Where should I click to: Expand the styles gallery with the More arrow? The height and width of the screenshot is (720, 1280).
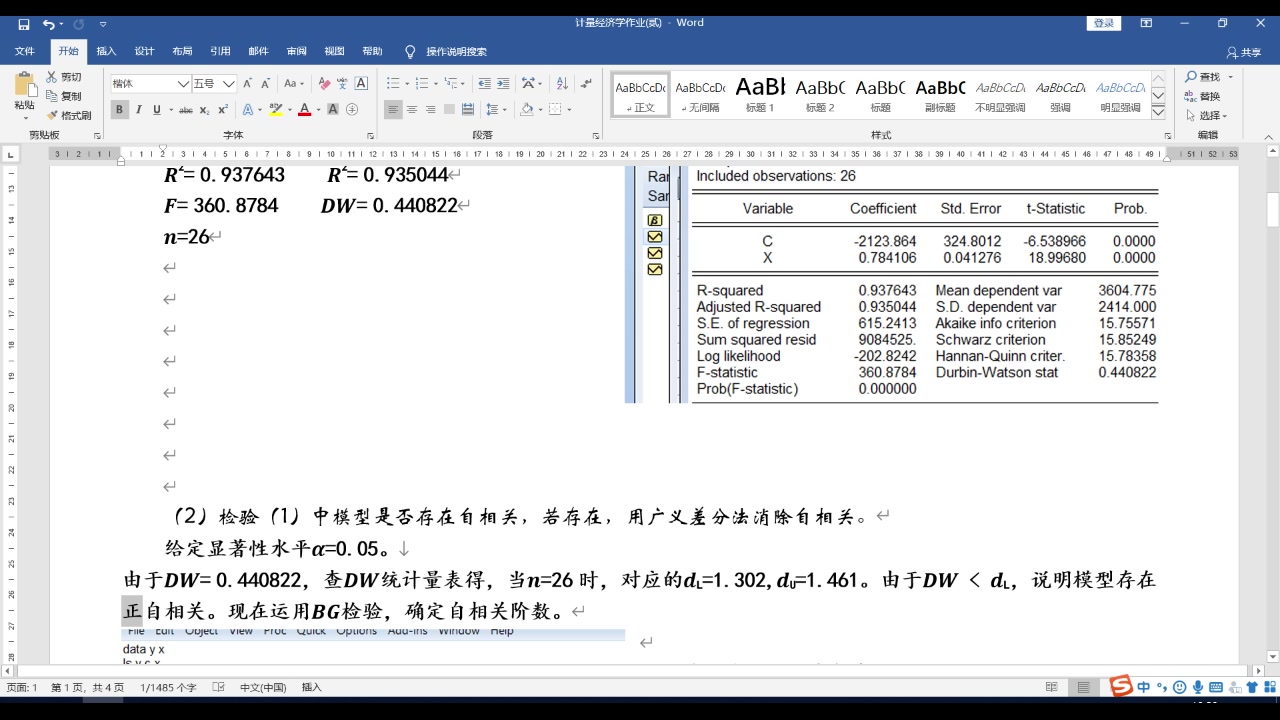point(1158,111)
